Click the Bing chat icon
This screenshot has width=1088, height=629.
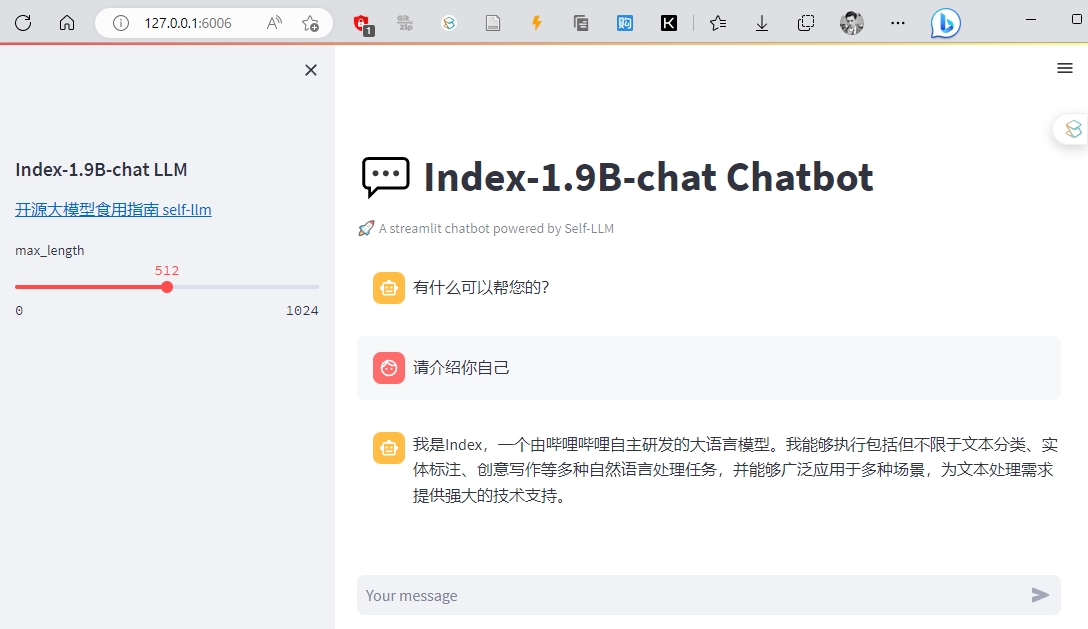pyautogui.click(x=945, y=22)
